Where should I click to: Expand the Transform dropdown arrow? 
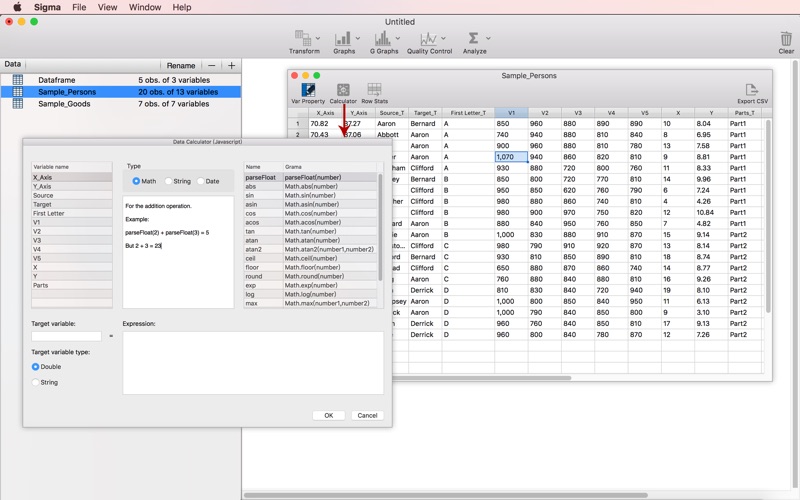[318, 38]
